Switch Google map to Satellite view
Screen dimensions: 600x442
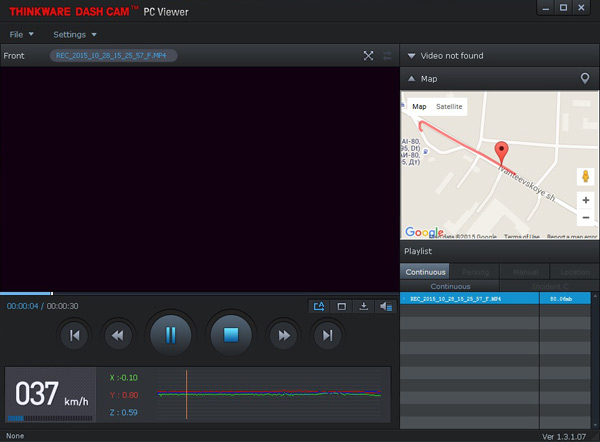(449, 106)
